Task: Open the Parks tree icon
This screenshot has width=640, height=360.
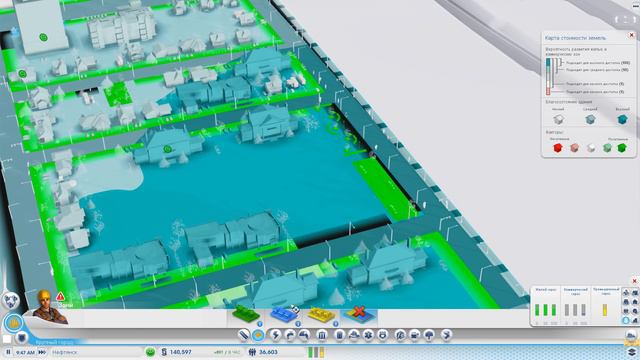Action: click(x=429, y=335)
